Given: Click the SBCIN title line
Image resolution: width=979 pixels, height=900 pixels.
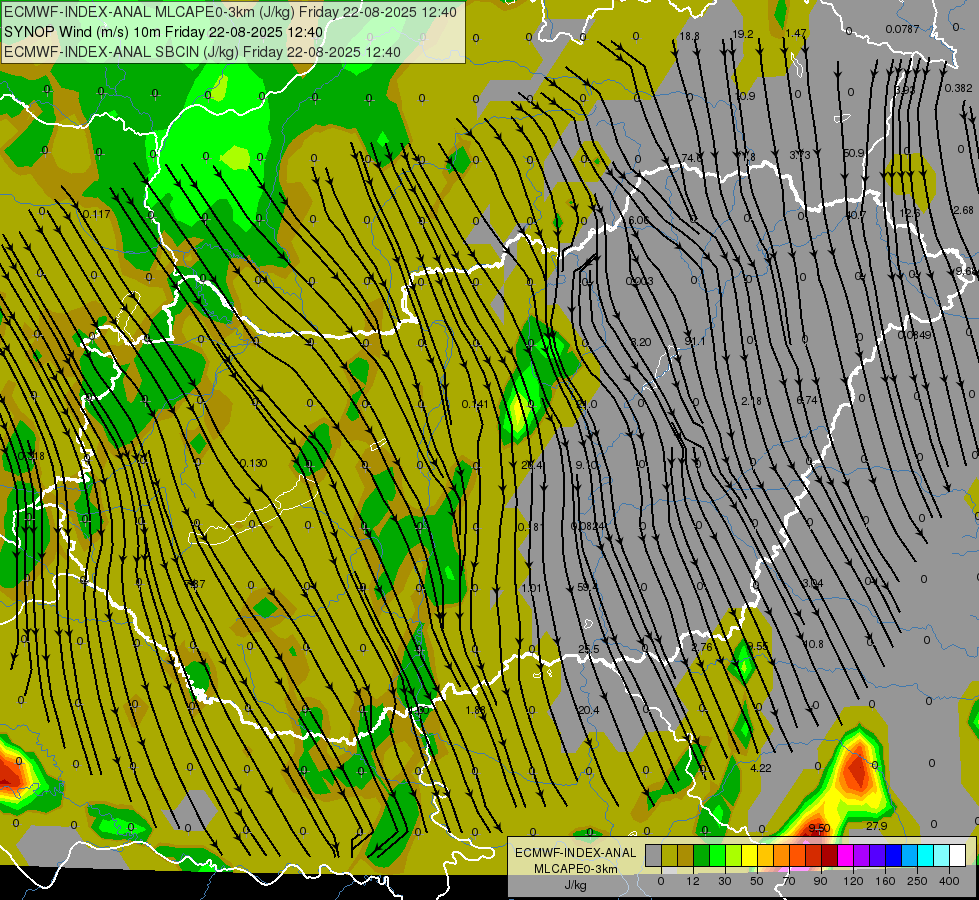Looking at the screenshot, I should pyautogui.click(x=202, y=52).
